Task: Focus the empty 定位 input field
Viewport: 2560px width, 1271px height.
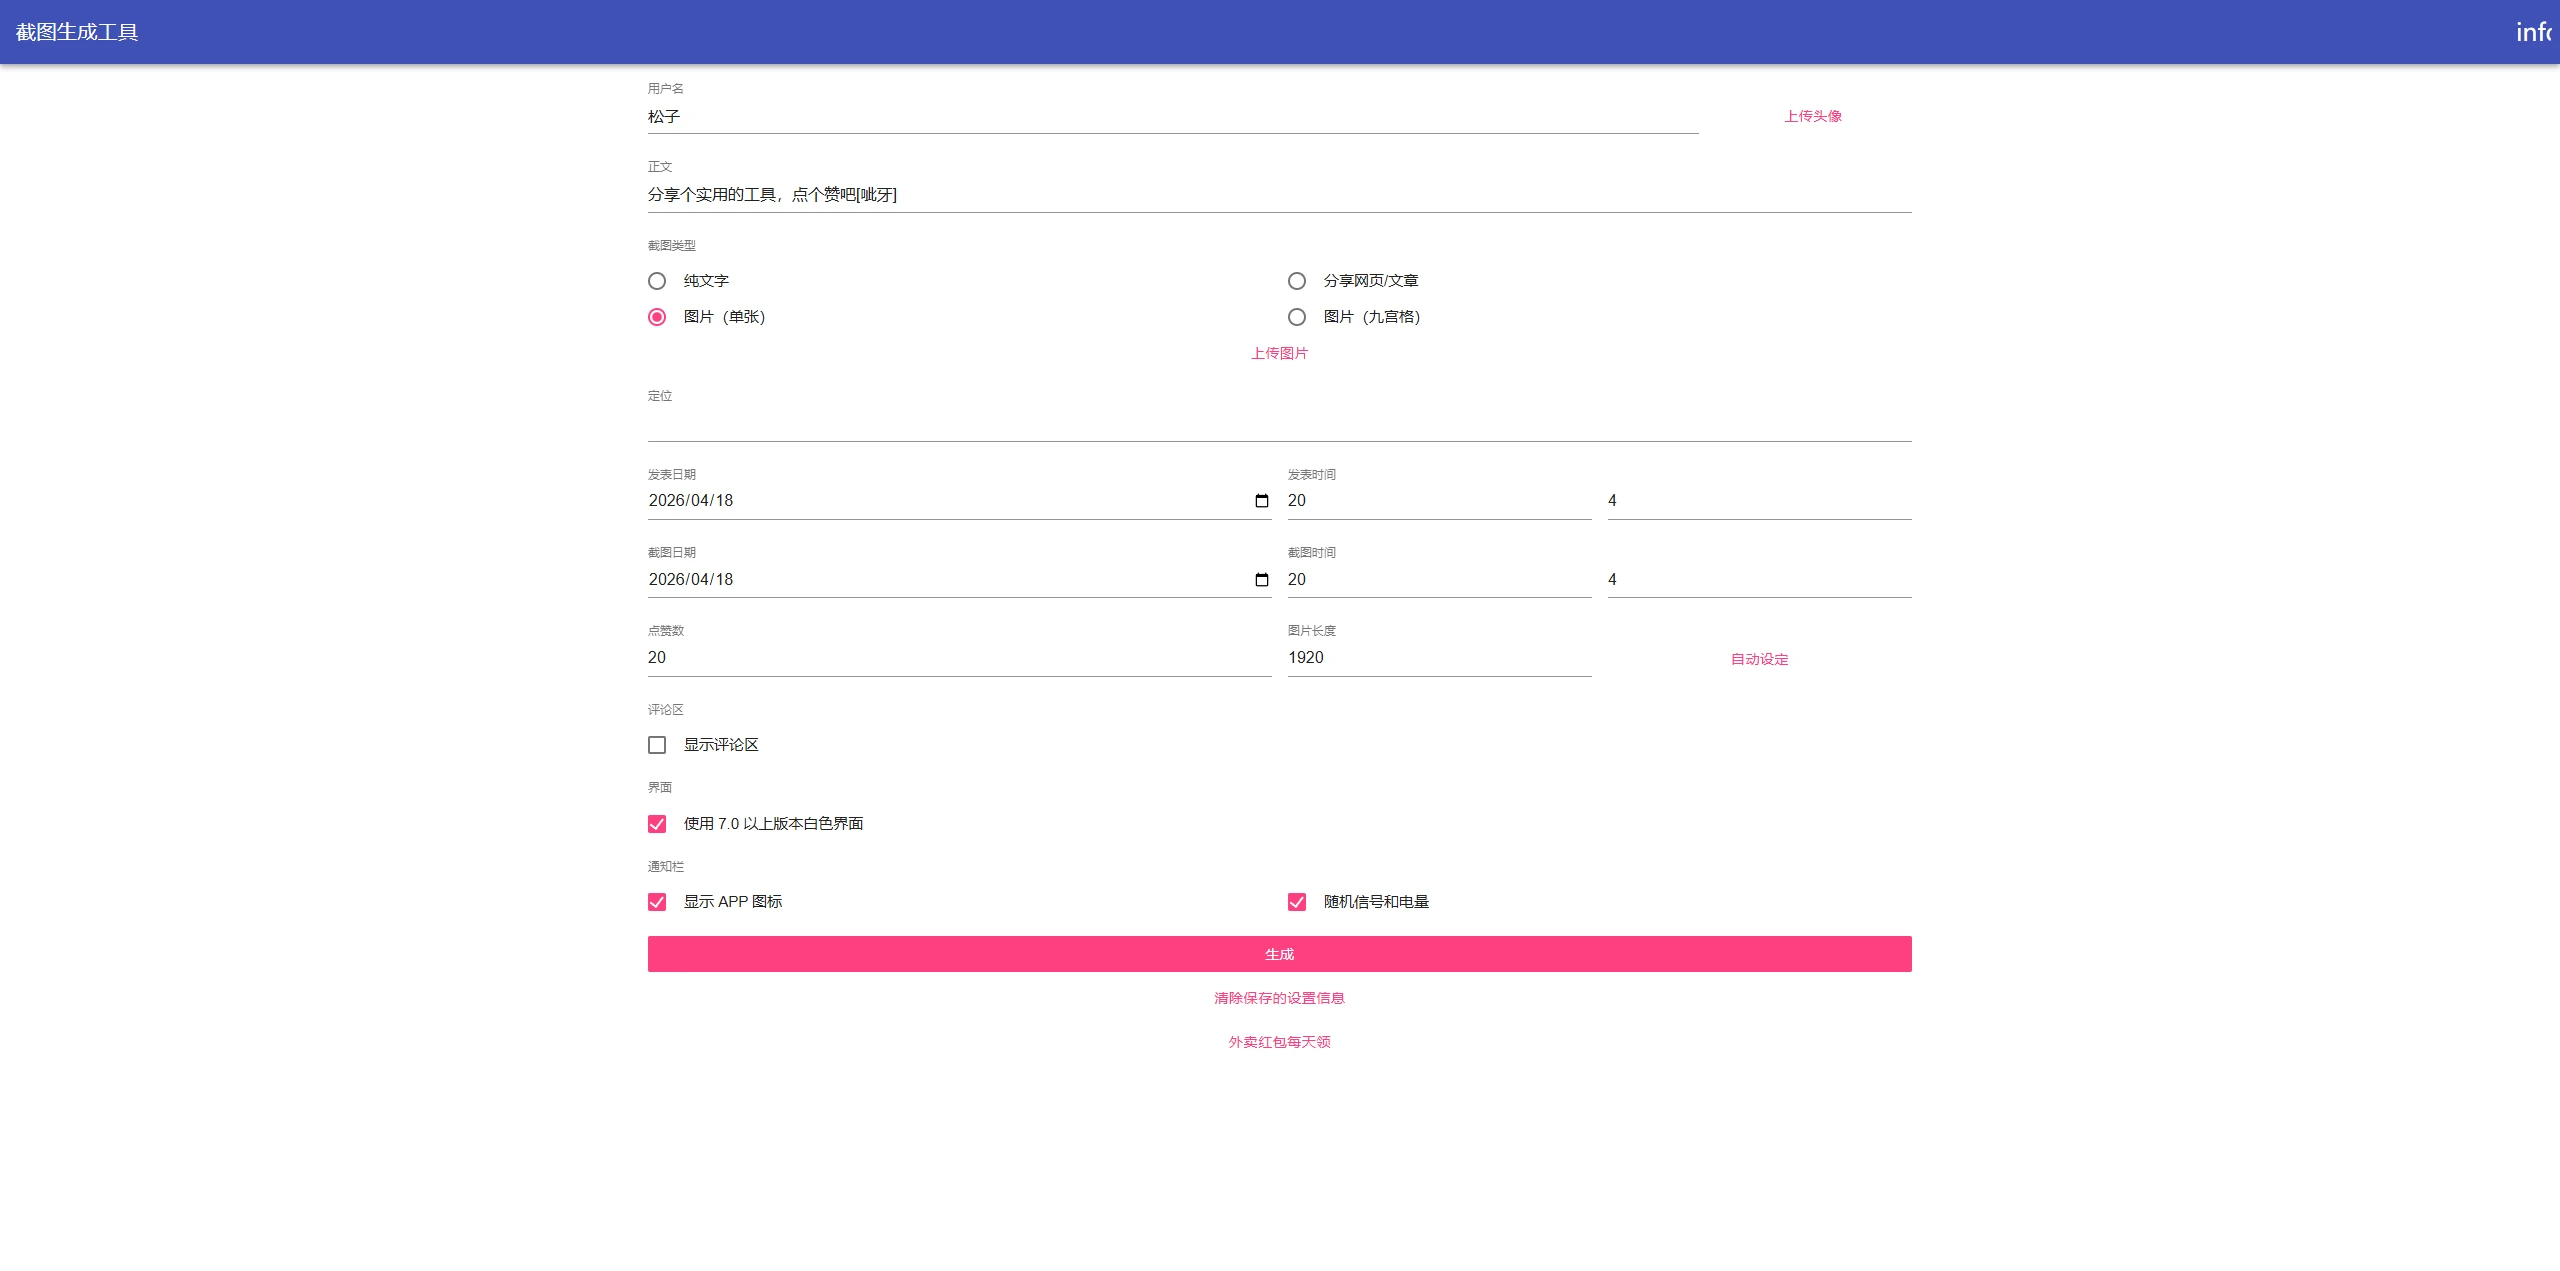Action: tap(1279, 425)
